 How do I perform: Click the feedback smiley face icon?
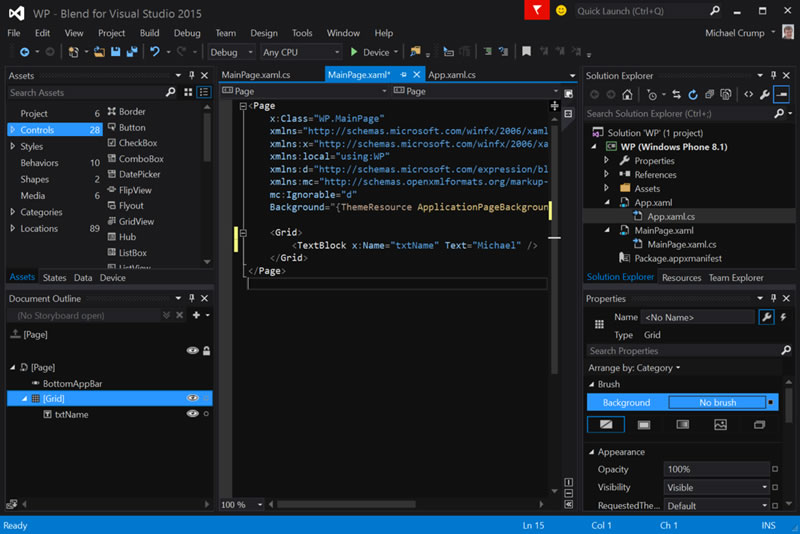click(x=561, y=10)
